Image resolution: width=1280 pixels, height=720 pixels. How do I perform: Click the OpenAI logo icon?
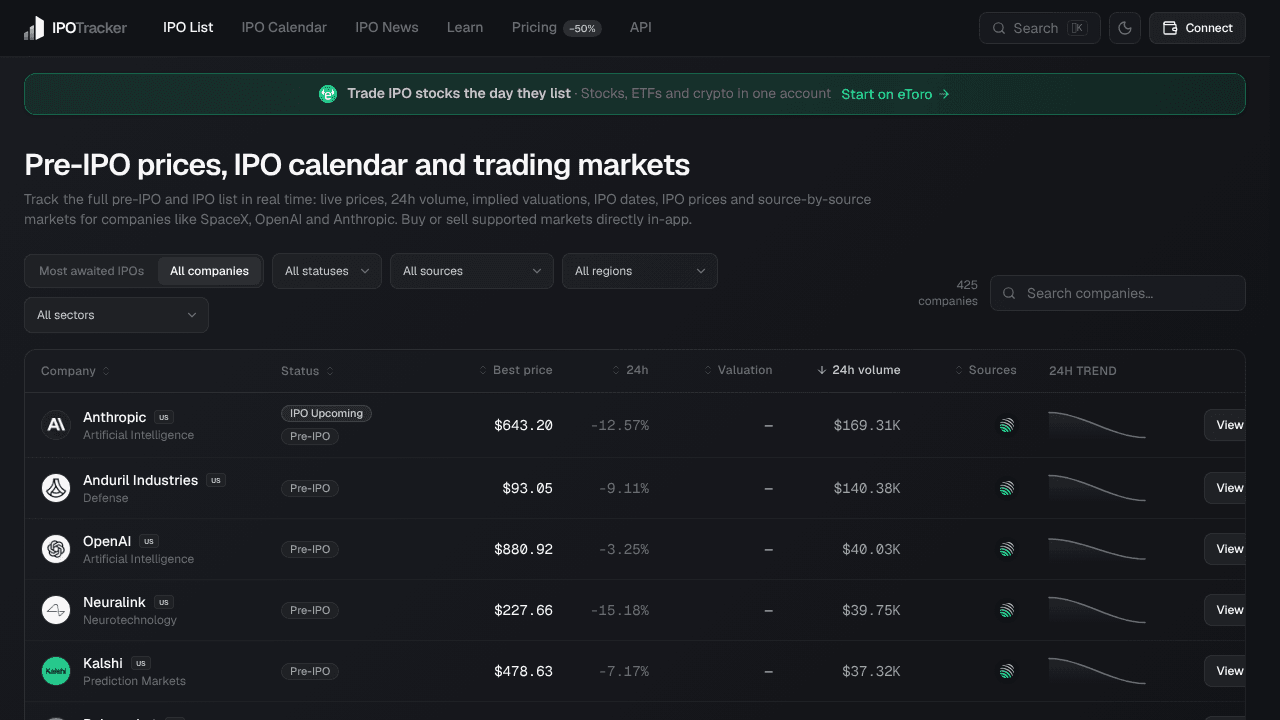pyautogui.click(x=56, y=549)
